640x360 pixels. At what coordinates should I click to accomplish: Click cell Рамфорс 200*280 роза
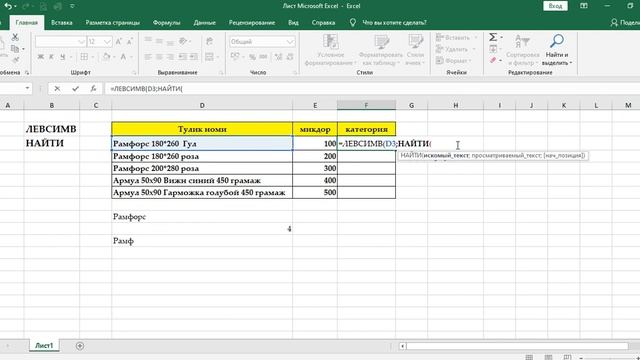(202, 168)
